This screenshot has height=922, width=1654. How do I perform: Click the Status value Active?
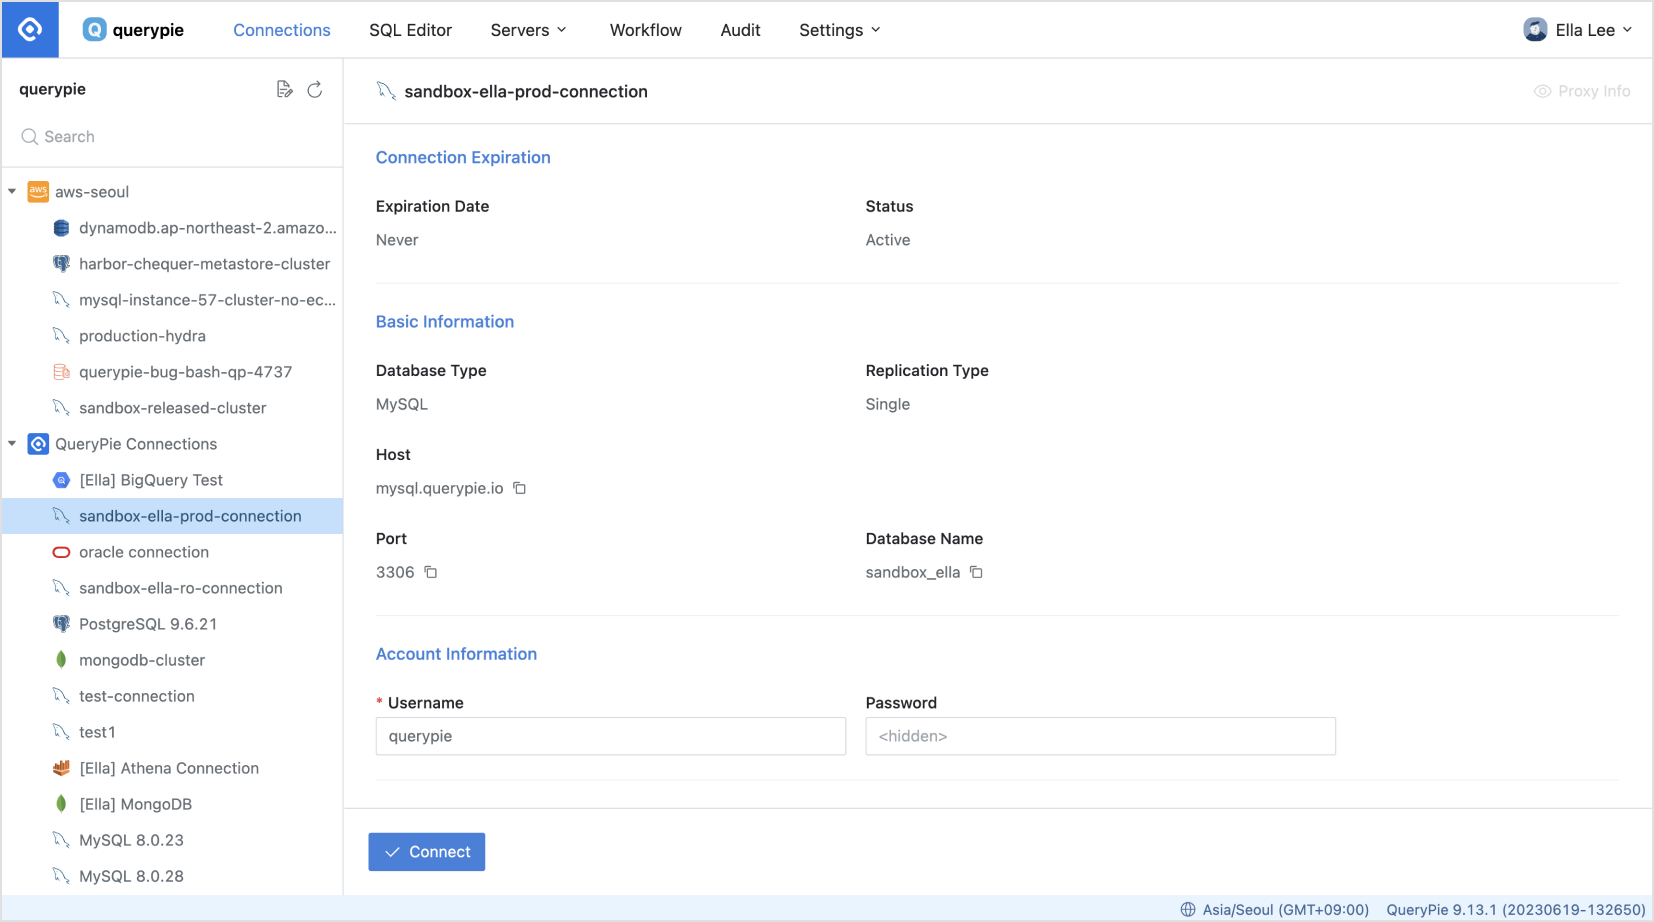point(888,240)
